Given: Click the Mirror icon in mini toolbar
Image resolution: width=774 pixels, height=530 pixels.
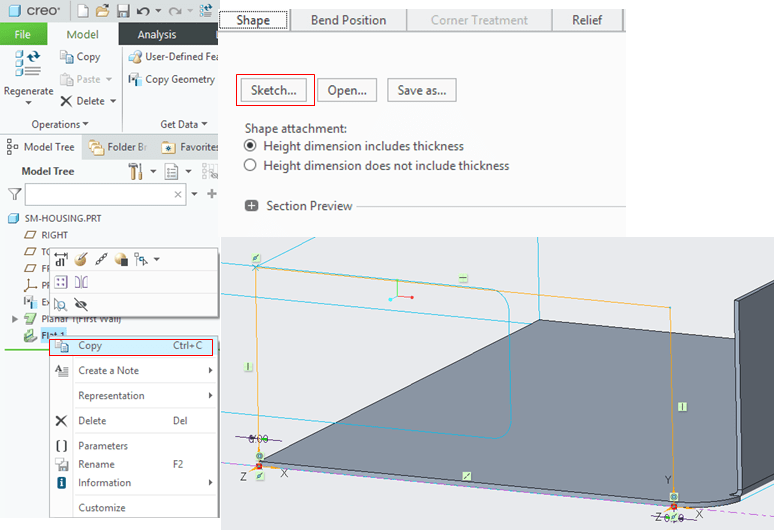Looking at the screenshot, I should pos(81,282).
